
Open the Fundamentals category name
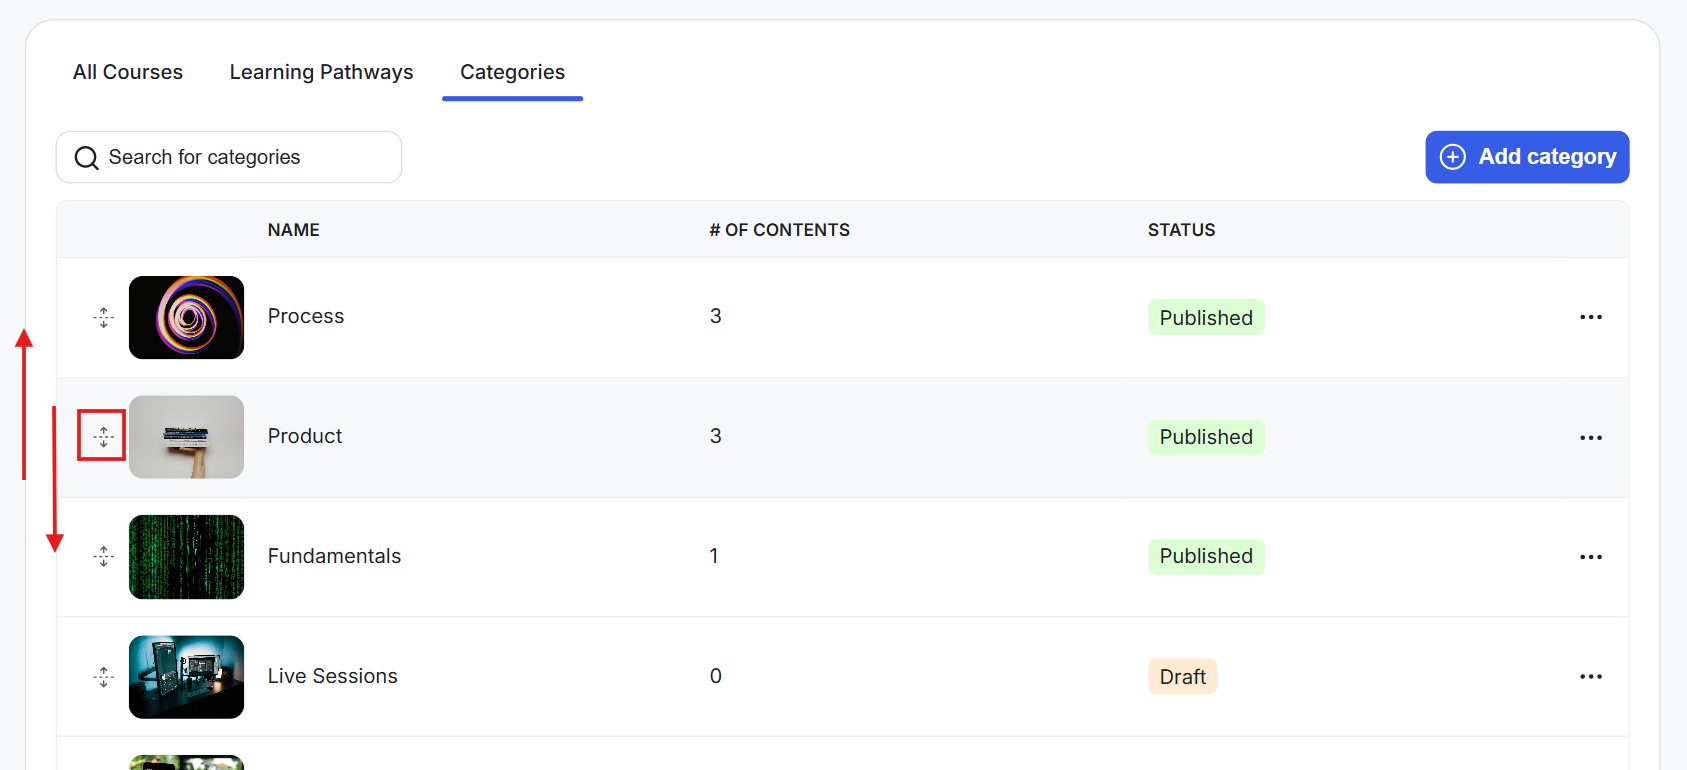tap(334, 556)
